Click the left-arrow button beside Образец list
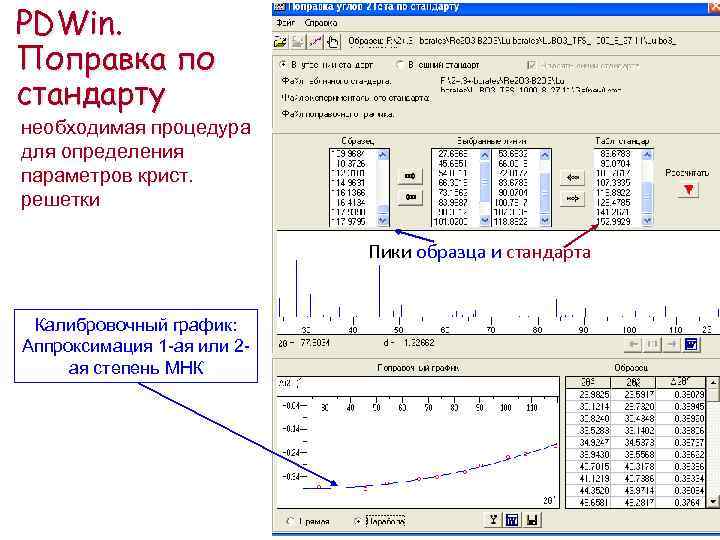Image resolution: width=720 pixels, height=540 pixels. [x=410, y=197]
